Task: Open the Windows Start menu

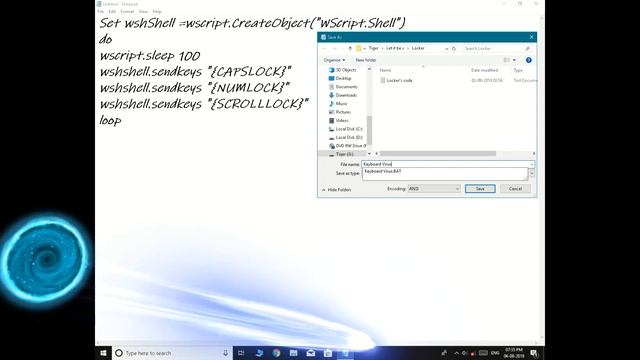Action: [x=104, y=353]
